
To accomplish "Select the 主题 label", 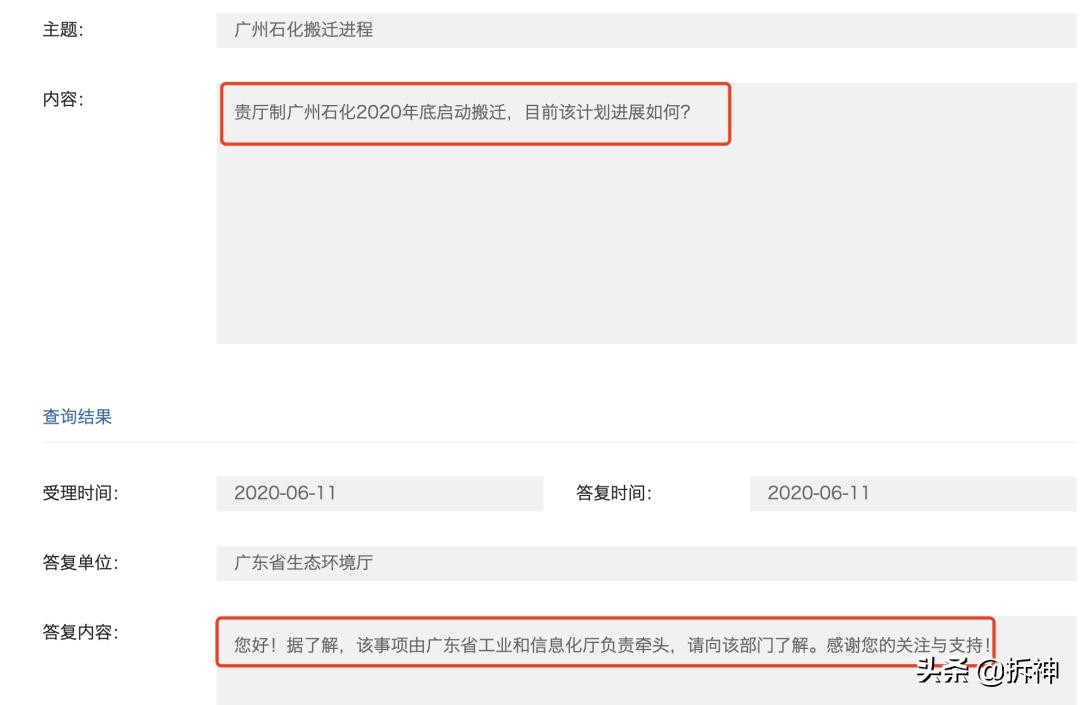I will pyautogui.click(x=63, y=30).
